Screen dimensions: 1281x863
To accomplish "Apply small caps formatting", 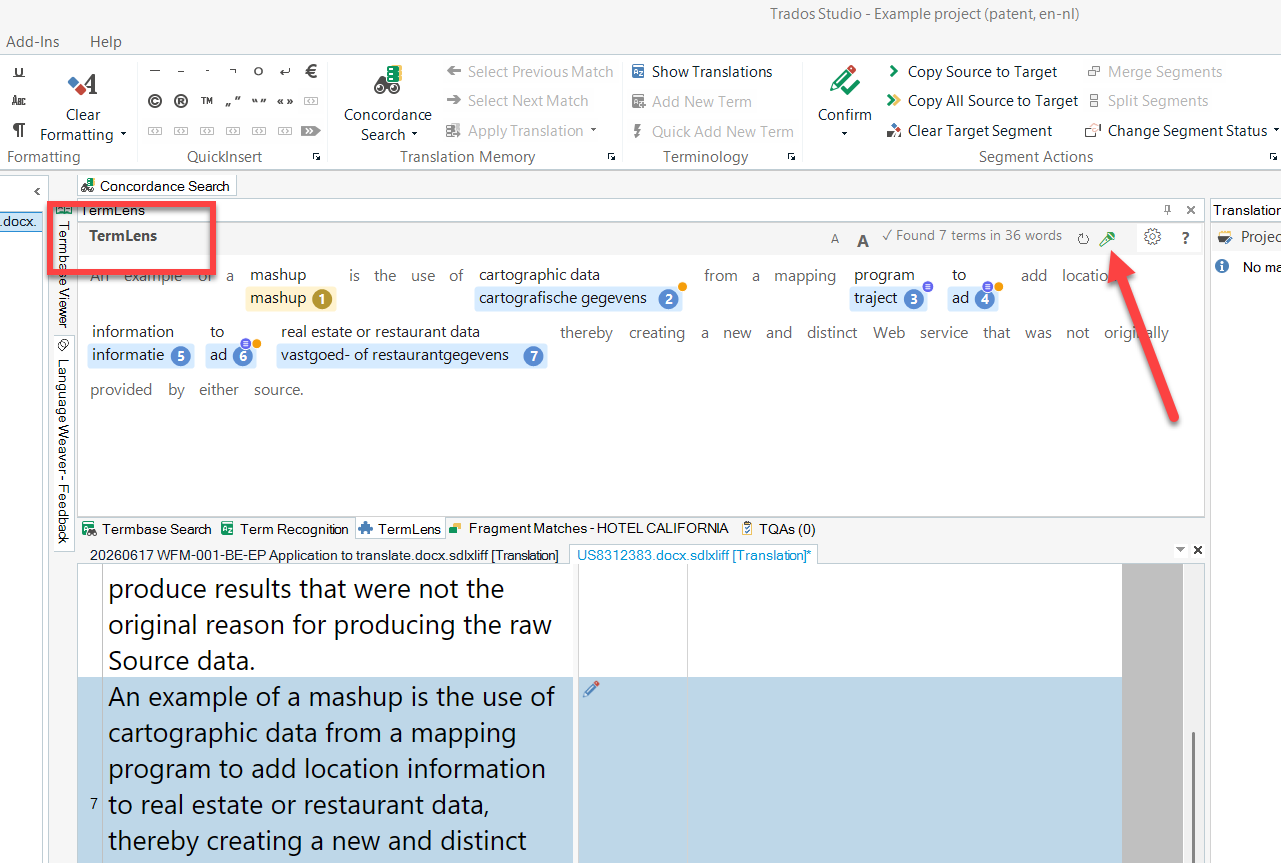I will point(19,100).
